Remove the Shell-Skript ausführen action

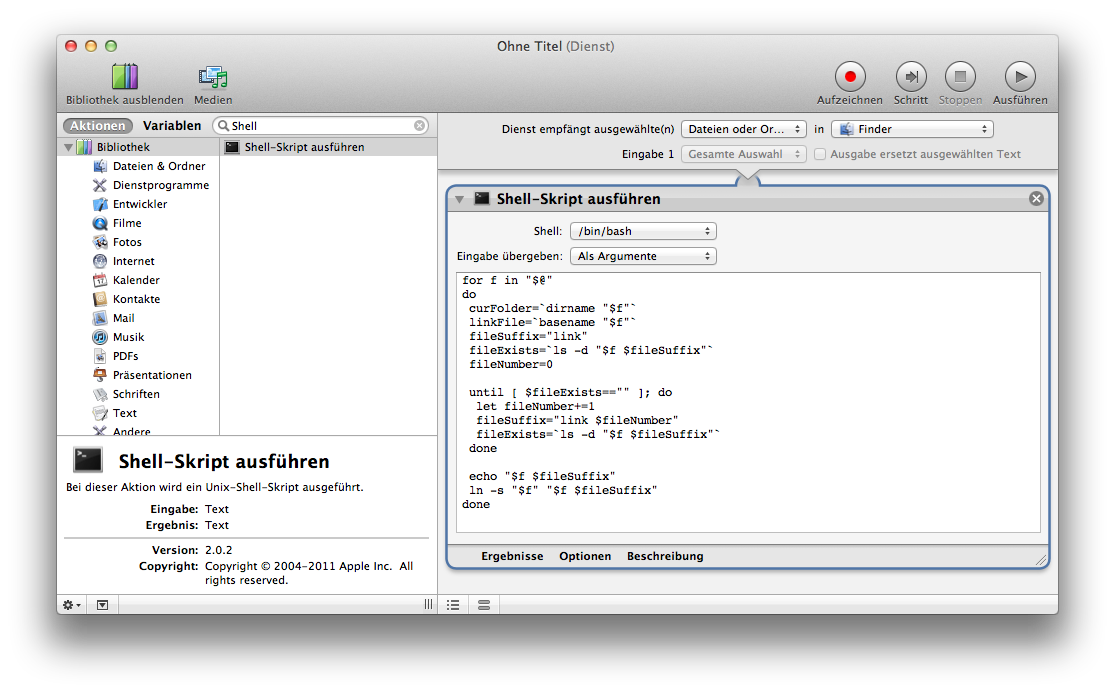point(1036,199)
